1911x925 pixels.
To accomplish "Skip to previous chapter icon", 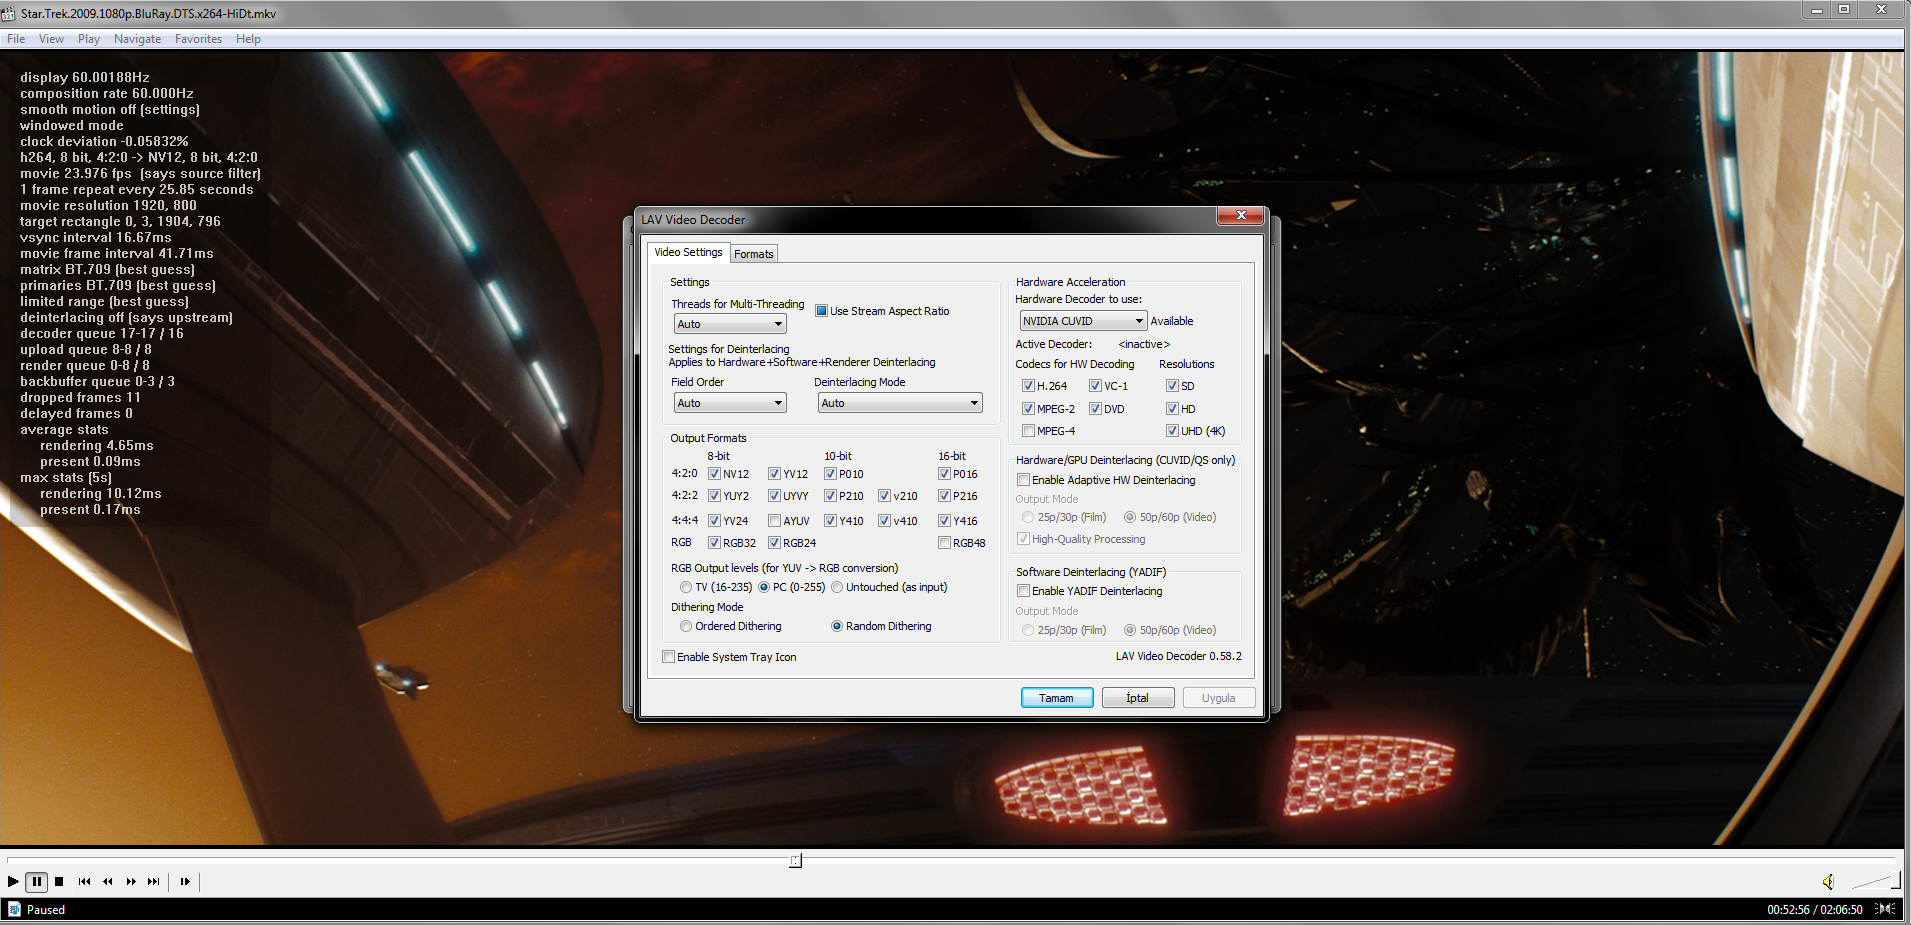I will (x=84, y=881).
